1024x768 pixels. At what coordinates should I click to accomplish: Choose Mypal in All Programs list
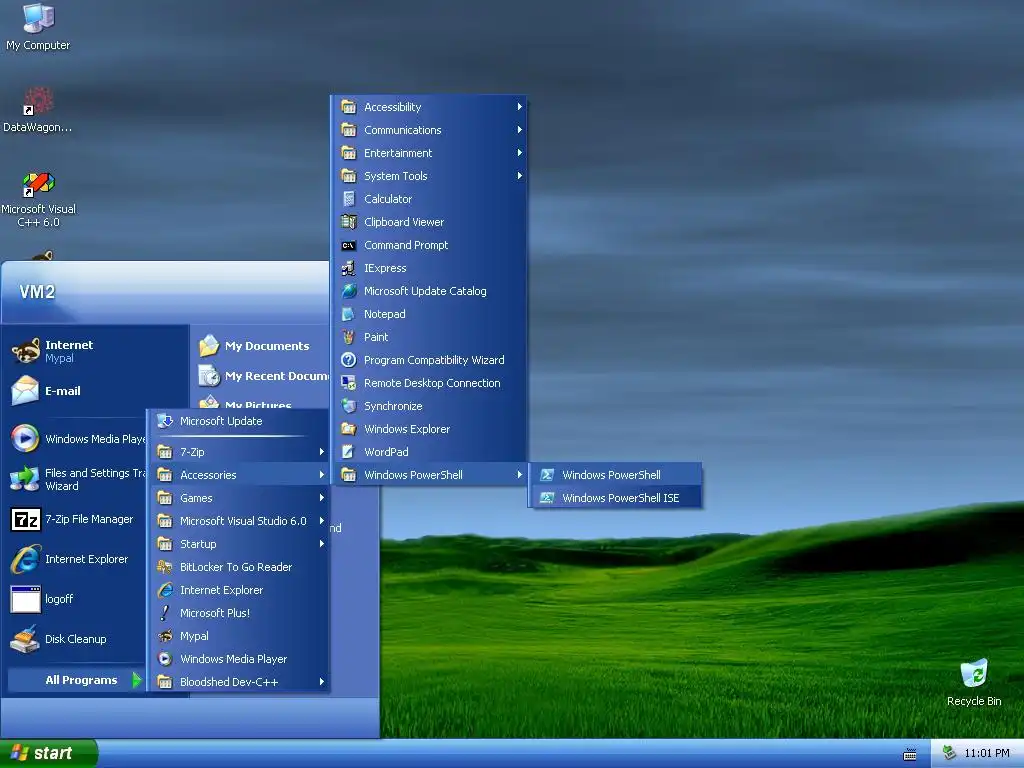[239, 635]
